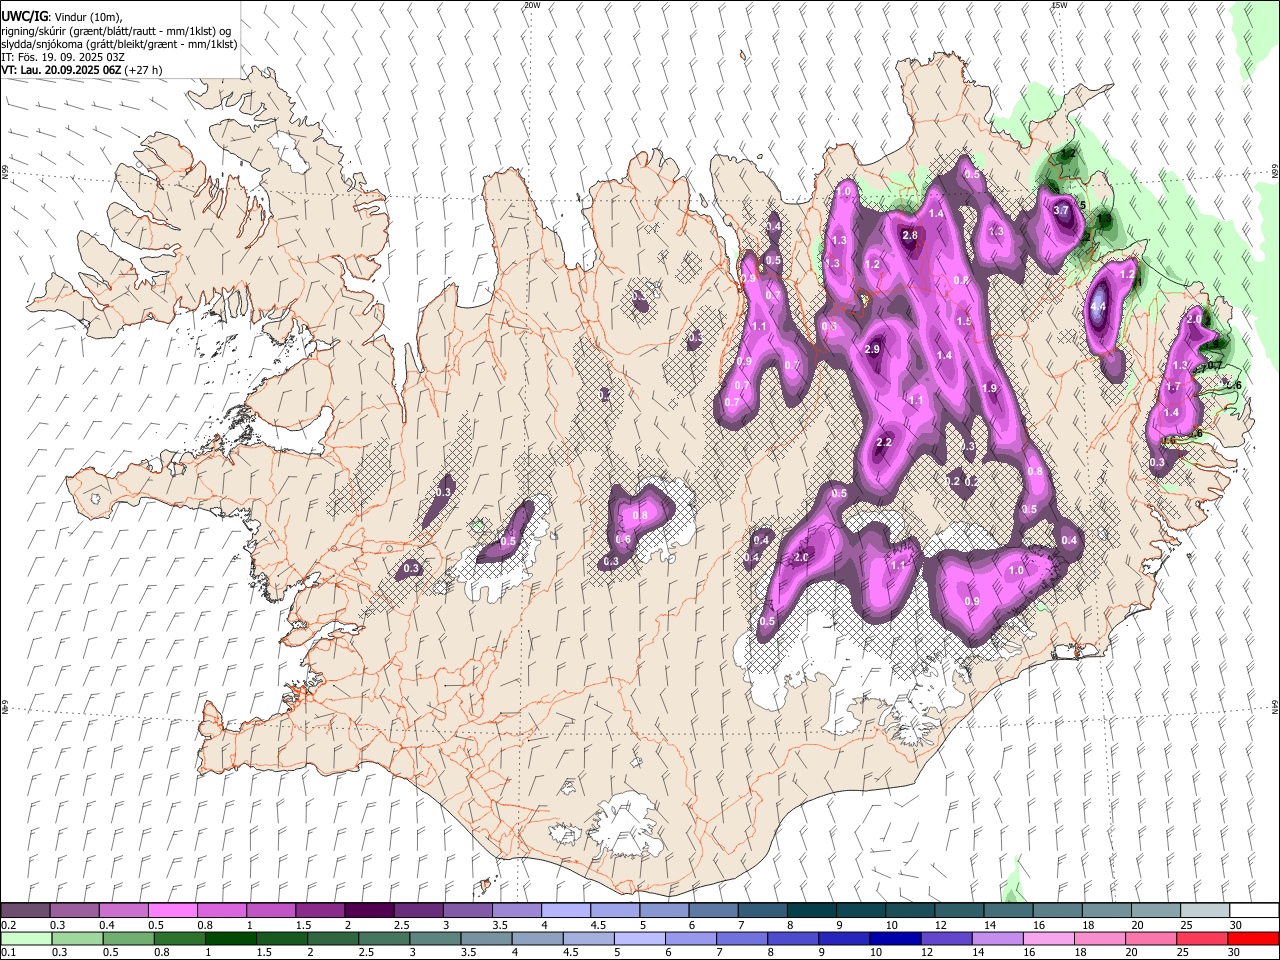Screen dimensions: 1280x960
Task: Click upper-scale swatch between 1.5 and 2
Action: point(319,910)
